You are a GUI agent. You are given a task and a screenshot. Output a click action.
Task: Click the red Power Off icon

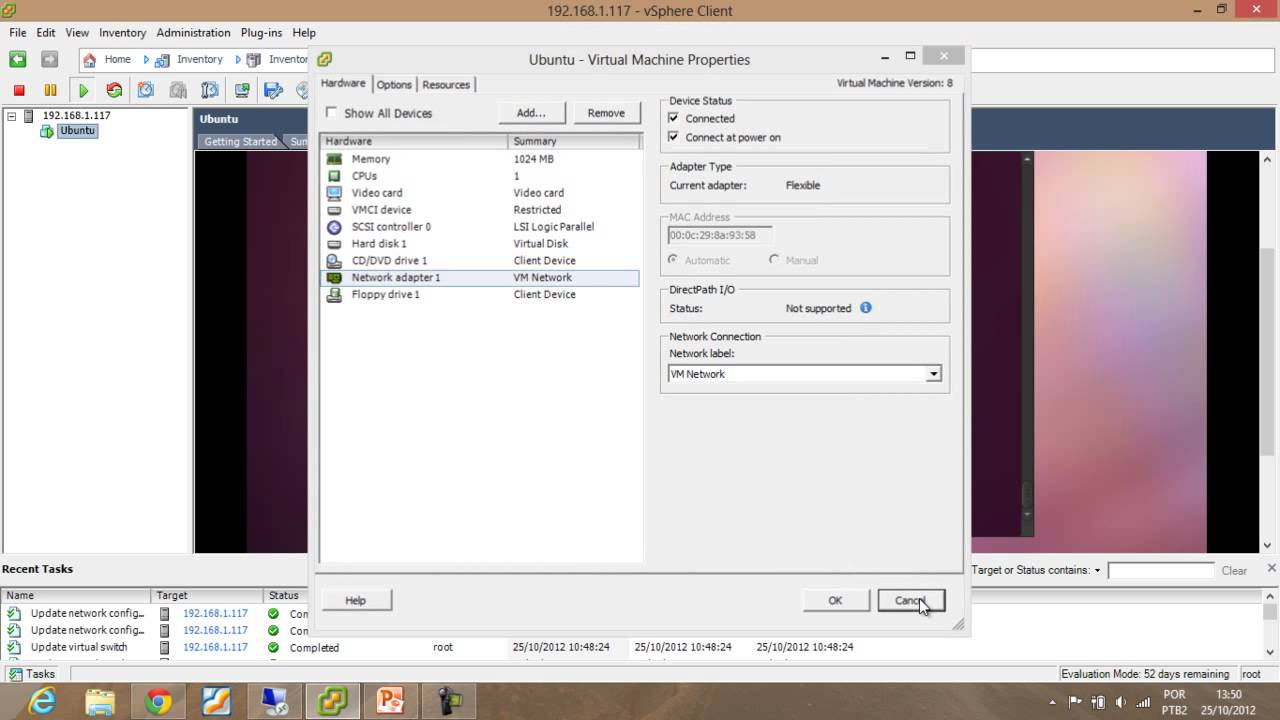click(x=19, y=90)
